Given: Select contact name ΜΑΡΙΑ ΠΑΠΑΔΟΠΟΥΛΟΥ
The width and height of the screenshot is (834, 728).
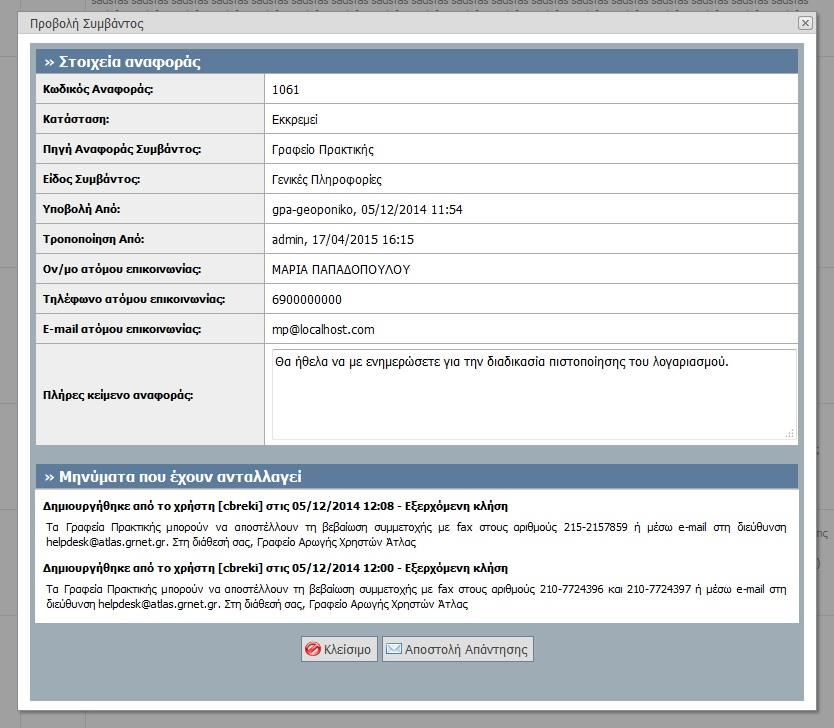Looking at the screenshot, I should (341, 270).
